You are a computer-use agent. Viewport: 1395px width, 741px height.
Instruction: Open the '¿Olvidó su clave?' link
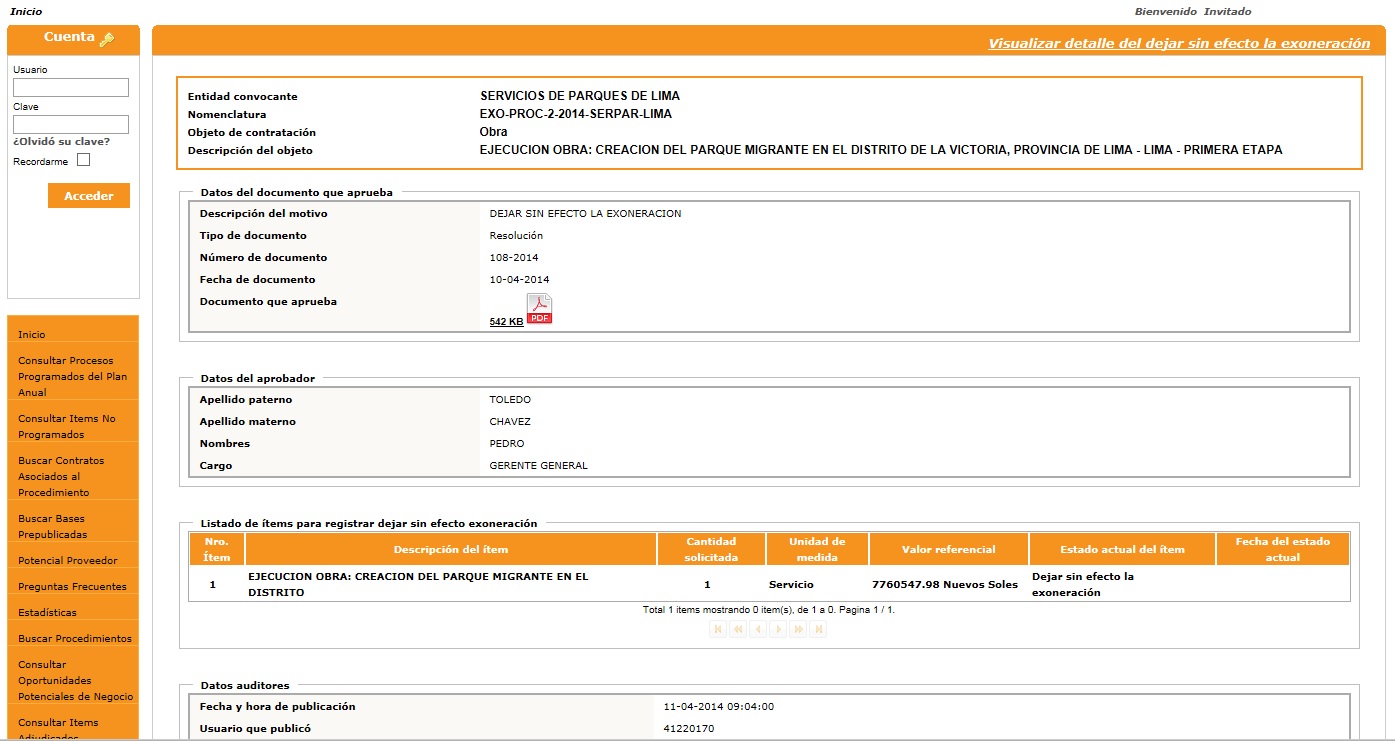[x=62, y=142]
